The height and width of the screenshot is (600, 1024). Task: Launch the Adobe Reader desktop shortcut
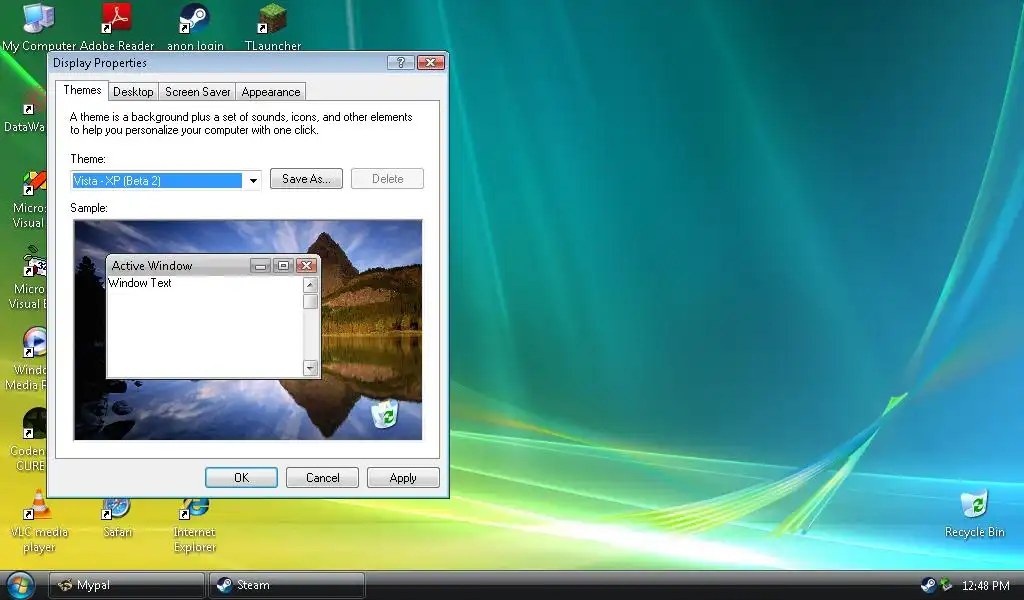[117, 26]
